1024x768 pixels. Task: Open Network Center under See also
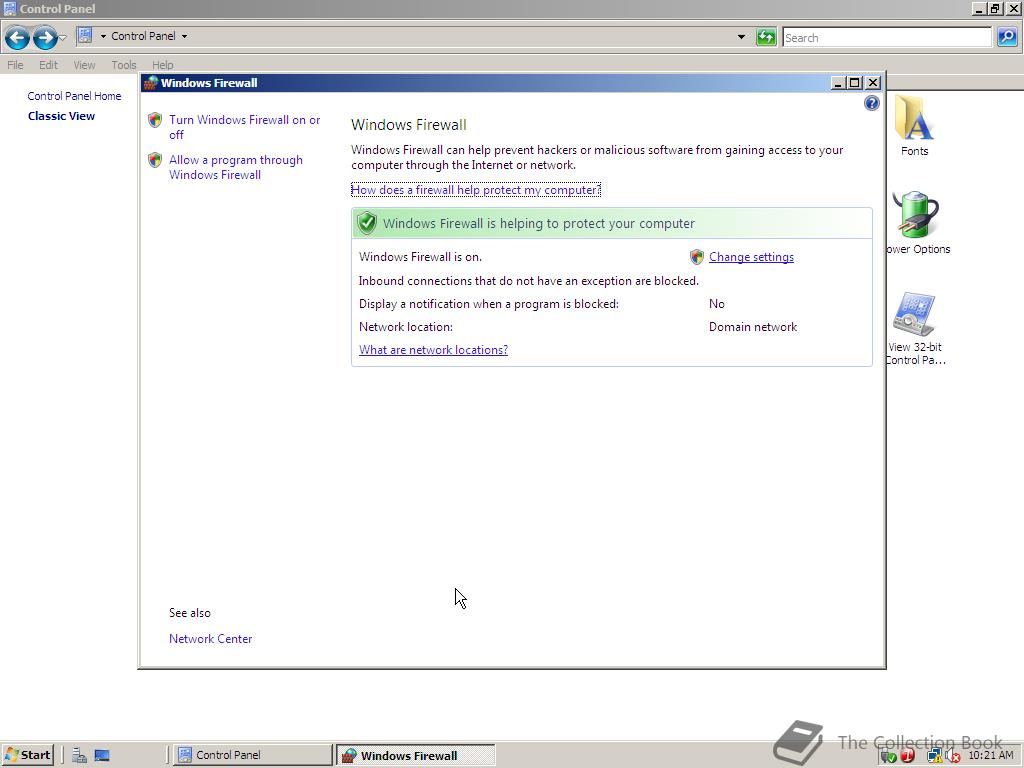click(x=210, y=639)
